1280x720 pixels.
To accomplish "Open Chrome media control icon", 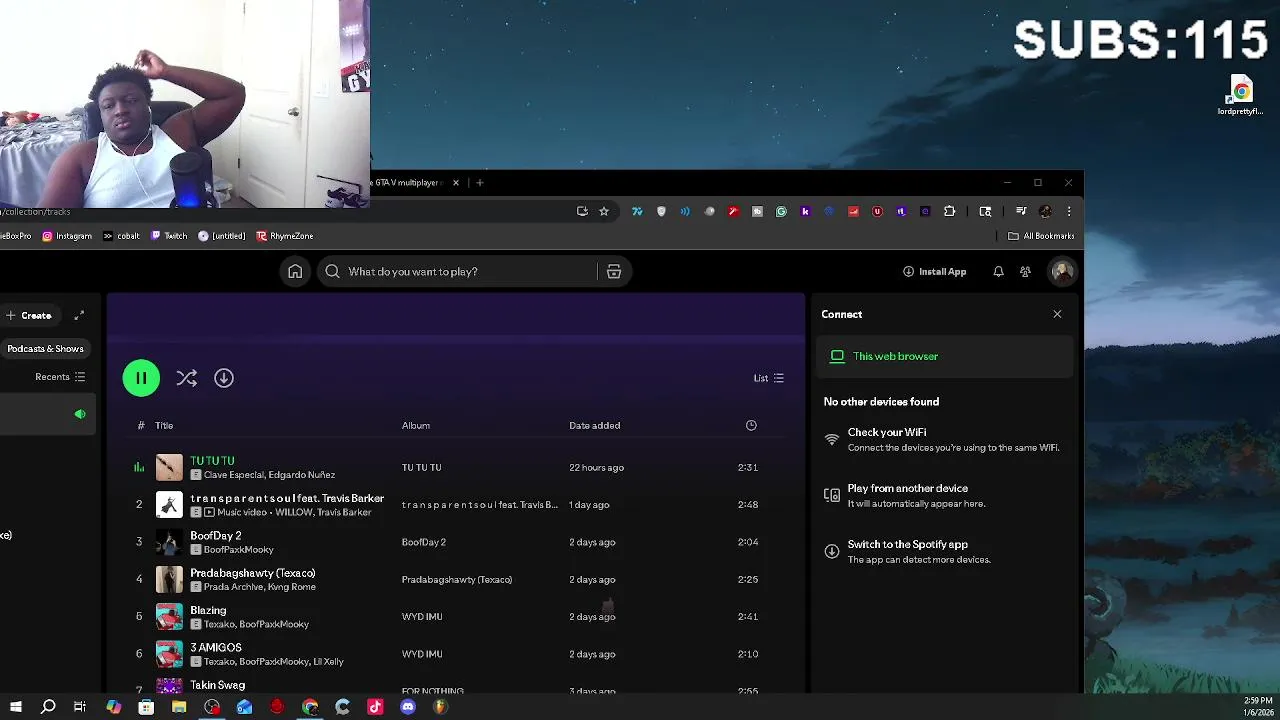I will click(x=1021, y=211).
